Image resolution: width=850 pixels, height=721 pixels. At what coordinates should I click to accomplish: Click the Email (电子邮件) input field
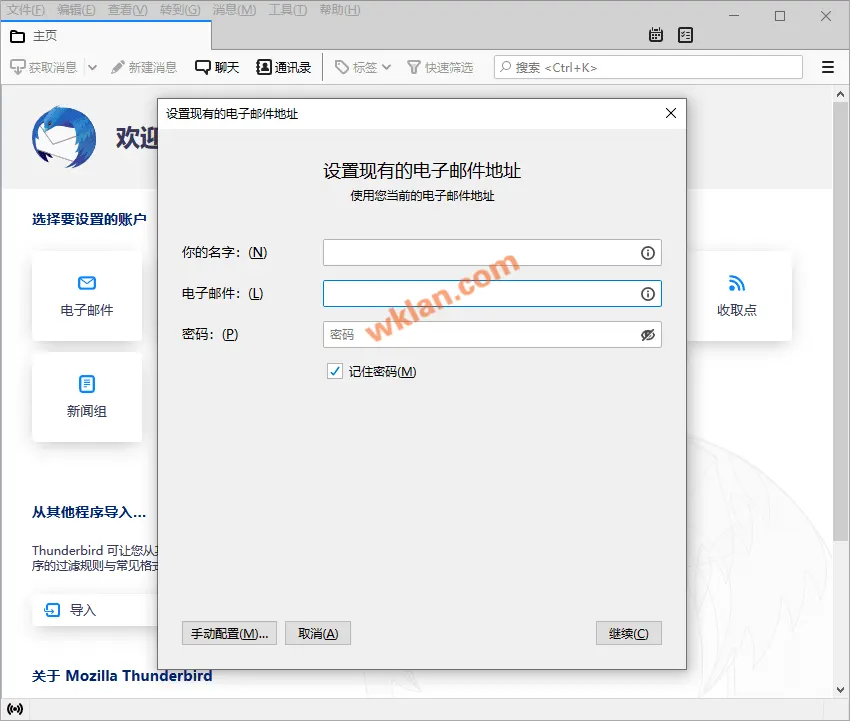492,293
